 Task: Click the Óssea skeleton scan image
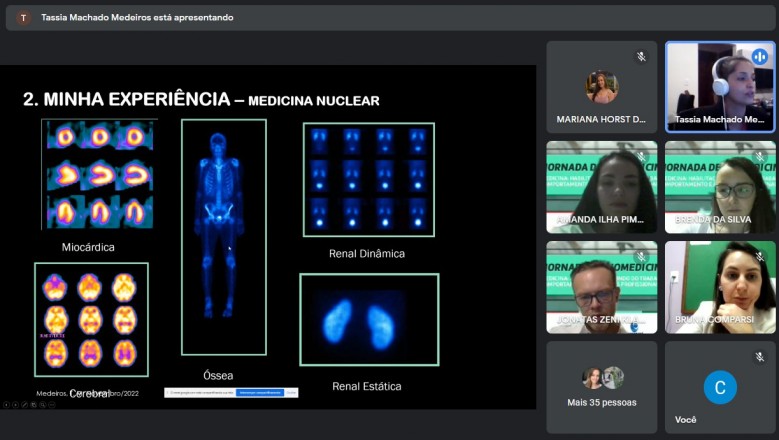point(224,237)
